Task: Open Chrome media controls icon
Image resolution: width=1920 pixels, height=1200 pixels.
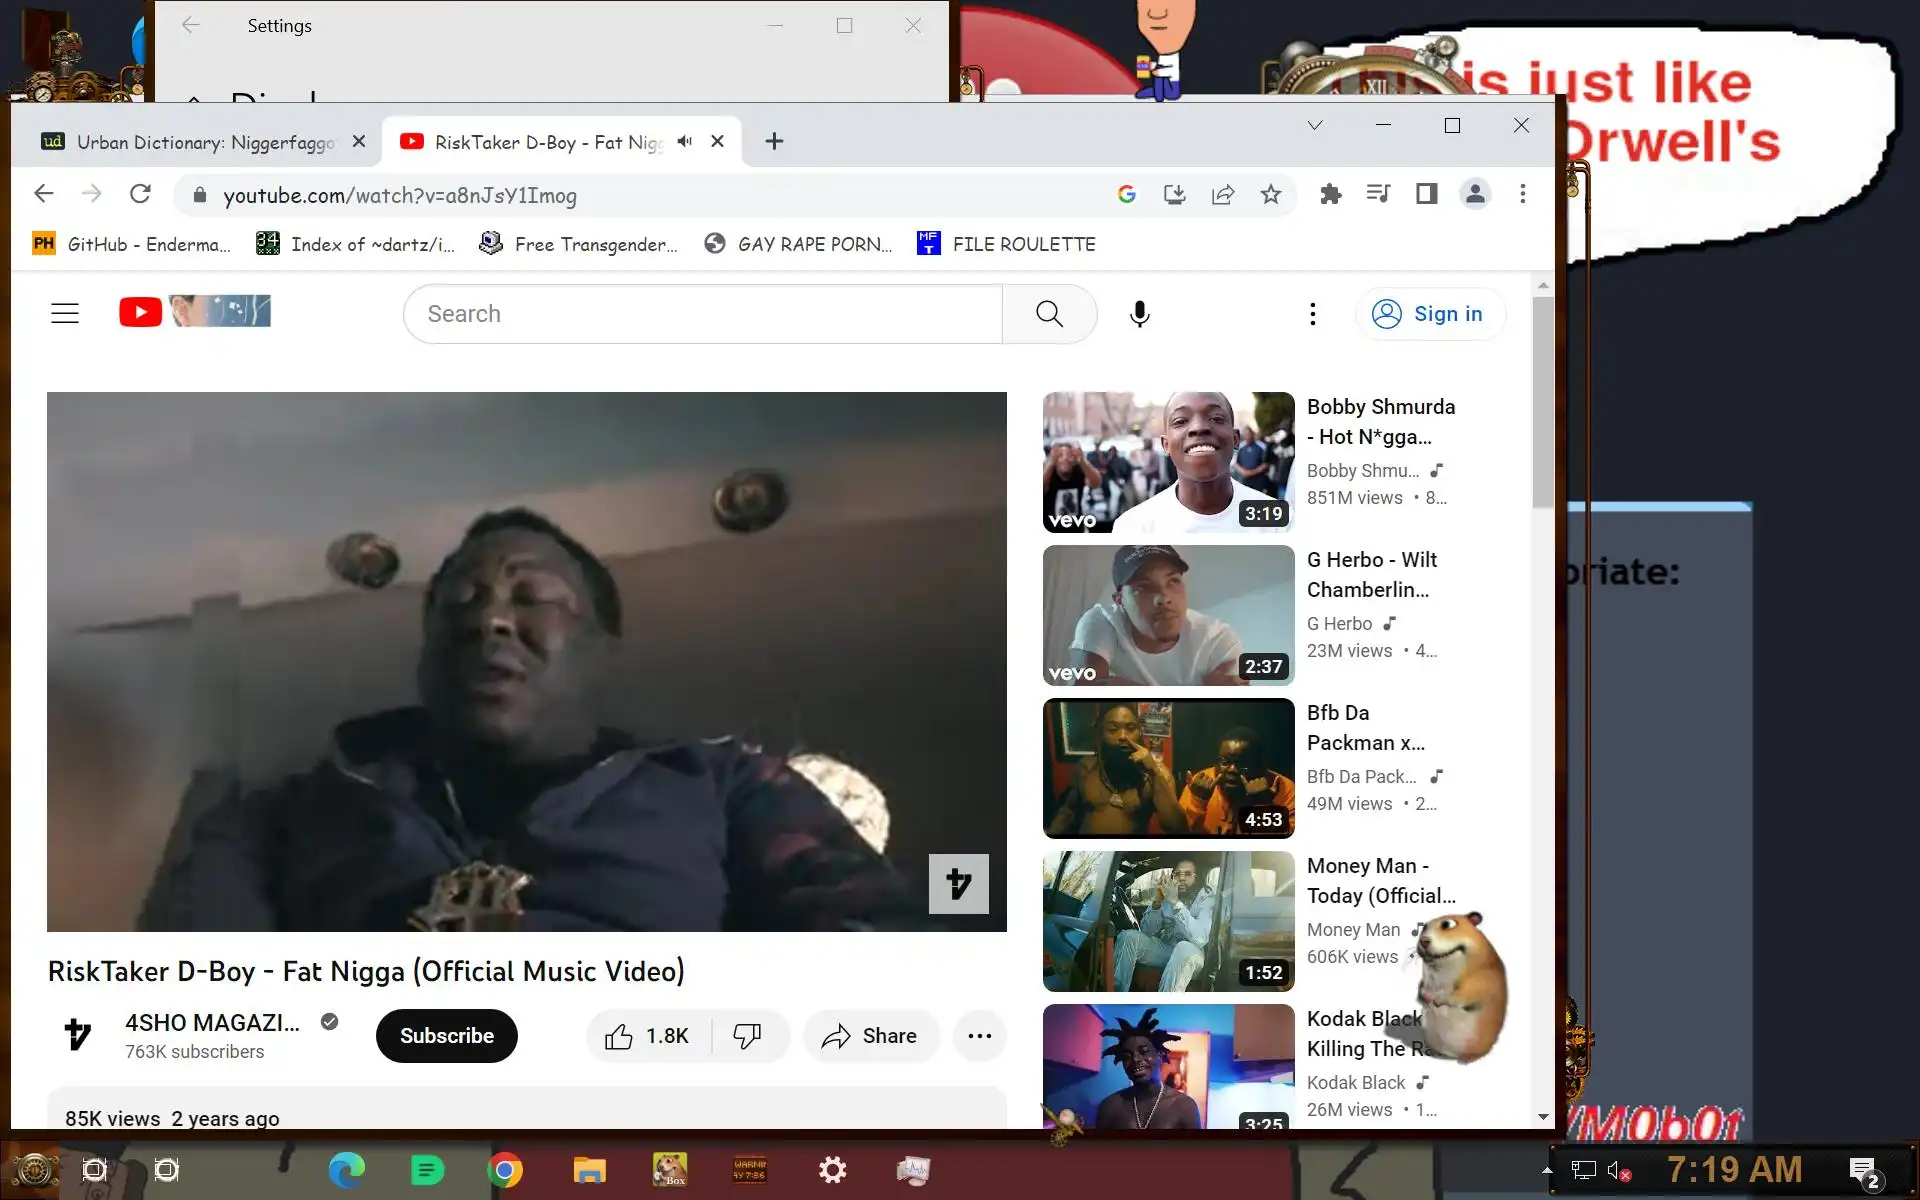Action: [1378, 194]
